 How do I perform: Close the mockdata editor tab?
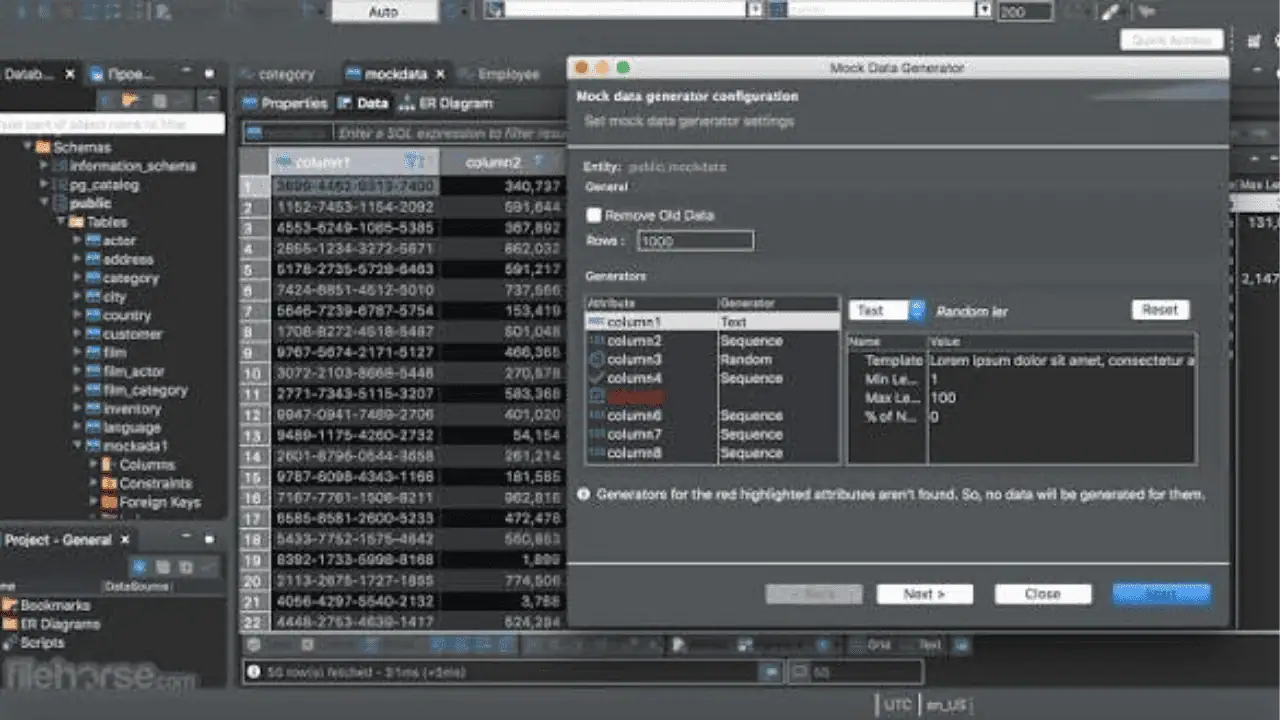pos(440,74)
